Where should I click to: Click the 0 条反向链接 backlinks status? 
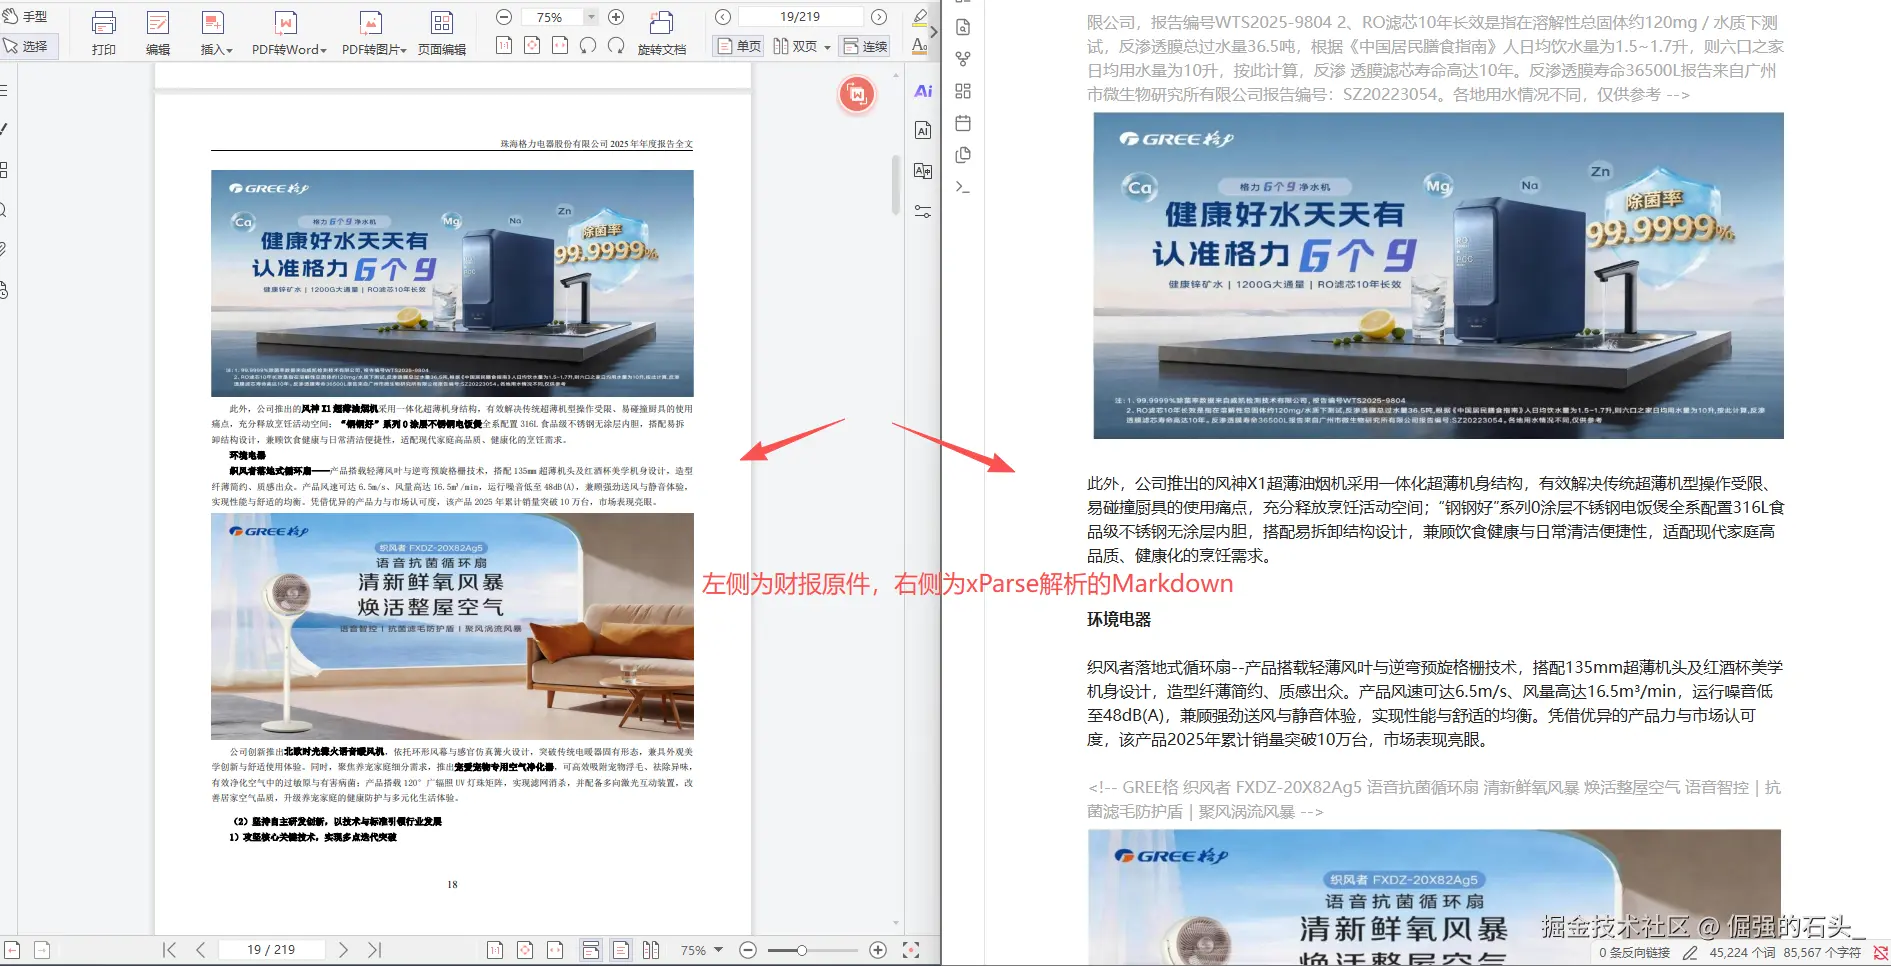(1634, 953)
